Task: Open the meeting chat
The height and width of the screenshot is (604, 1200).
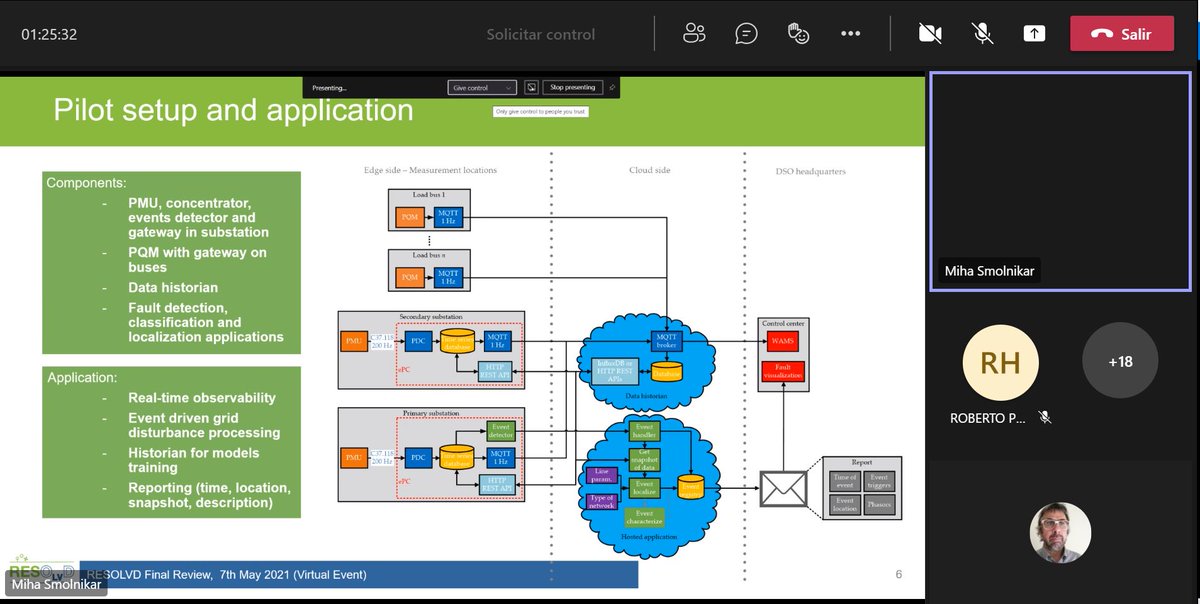Action: (x=746, y=33)
